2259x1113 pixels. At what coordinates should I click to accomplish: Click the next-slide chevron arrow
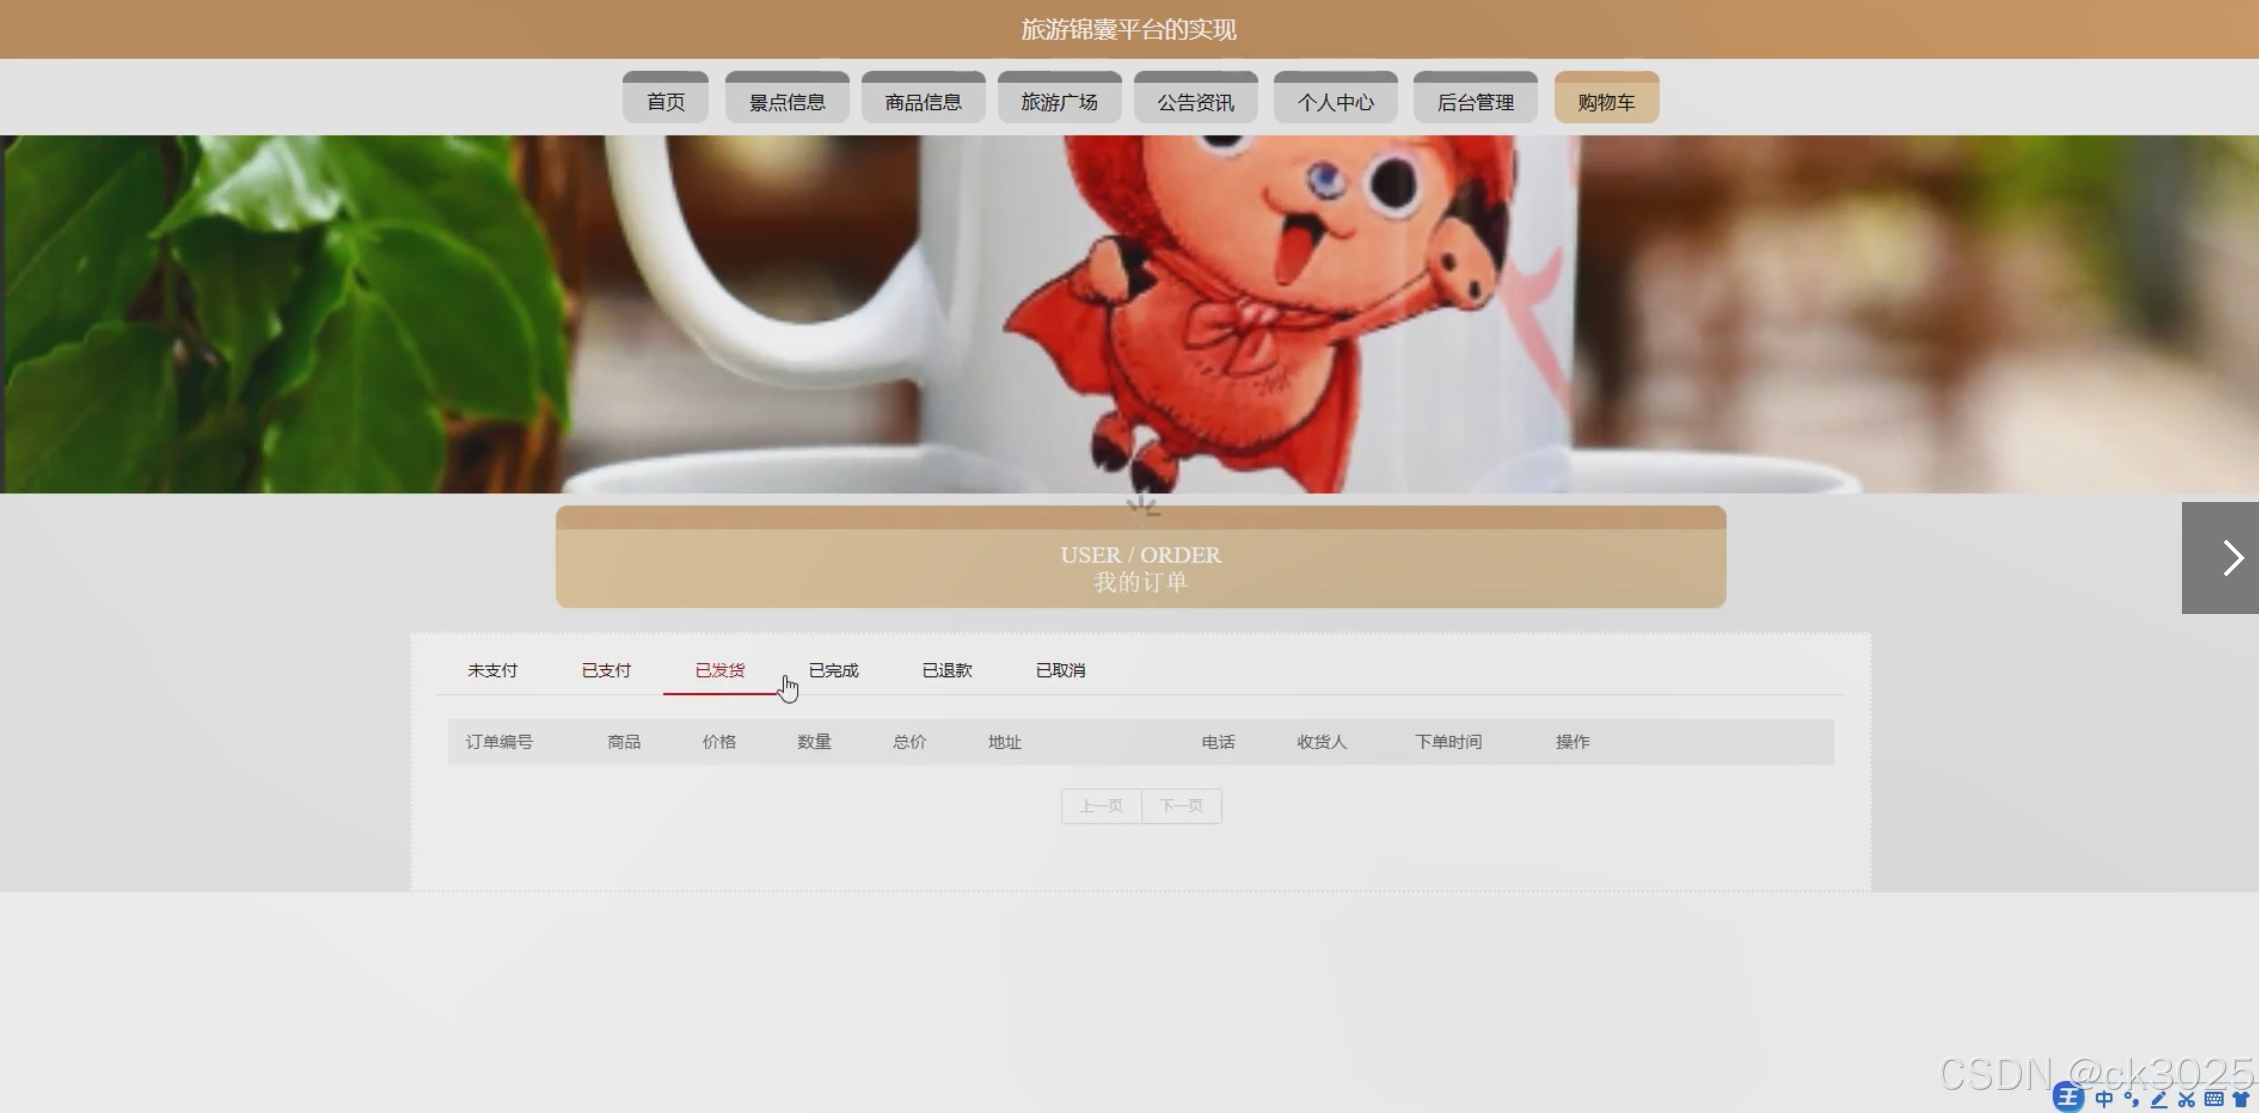(2231, 558)
